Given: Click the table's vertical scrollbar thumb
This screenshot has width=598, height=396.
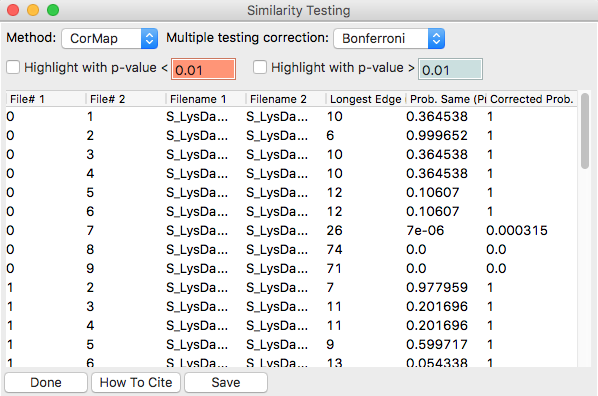Looking at the screenshot, I should coord(585,131).
